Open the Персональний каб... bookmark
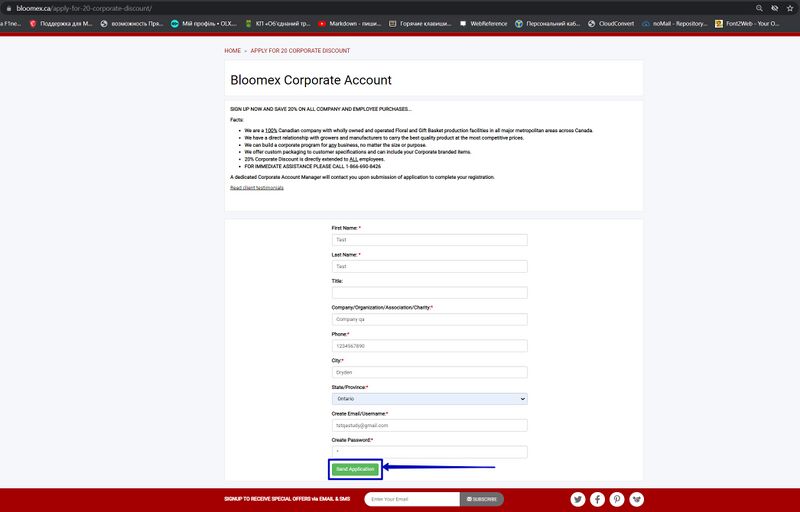Screen dimensions: 800x512 [x=548, y=23]
